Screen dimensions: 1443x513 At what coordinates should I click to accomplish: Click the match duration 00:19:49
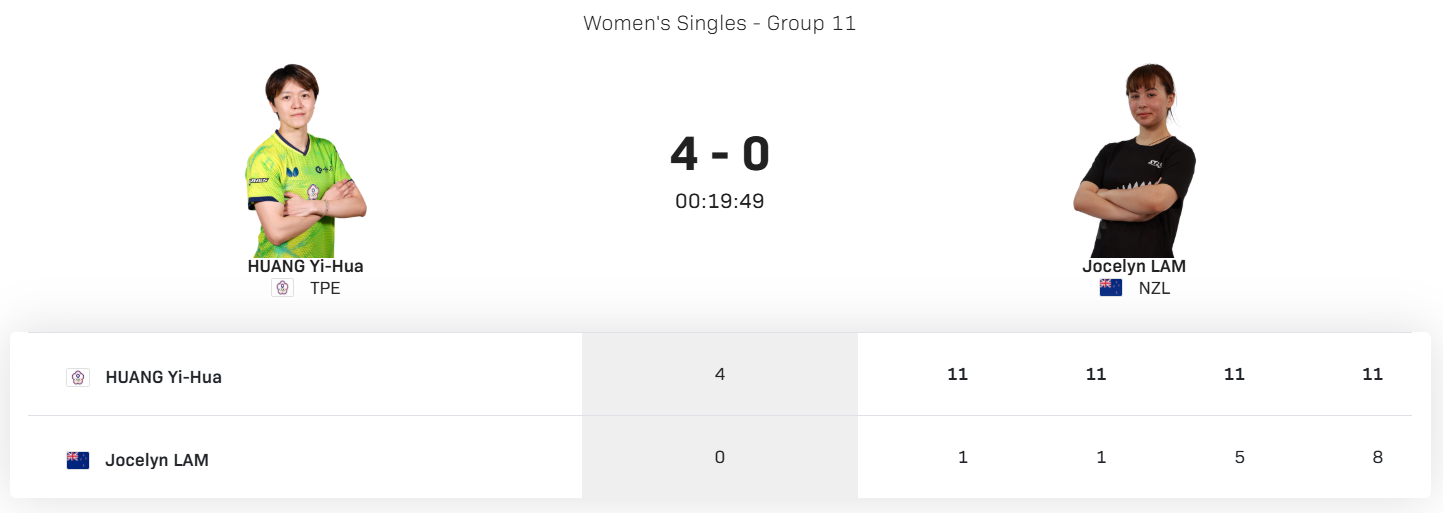(720, 201)
